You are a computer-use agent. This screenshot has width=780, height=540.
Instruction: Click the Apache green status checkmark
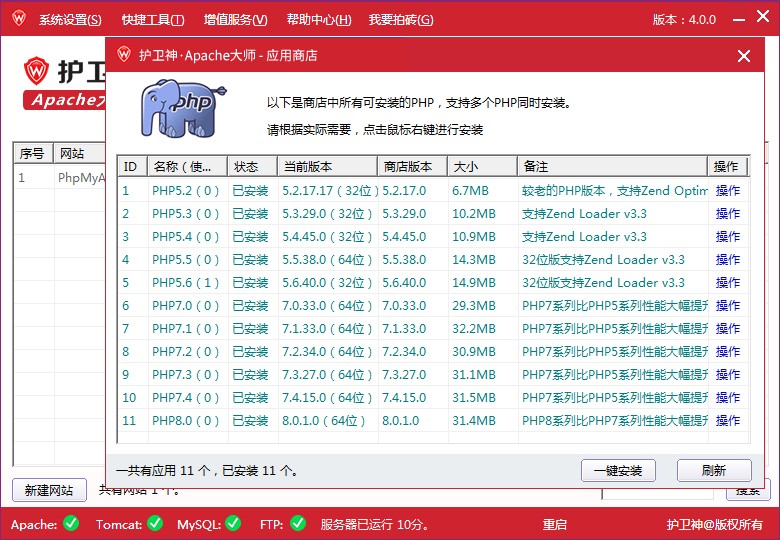70,523
